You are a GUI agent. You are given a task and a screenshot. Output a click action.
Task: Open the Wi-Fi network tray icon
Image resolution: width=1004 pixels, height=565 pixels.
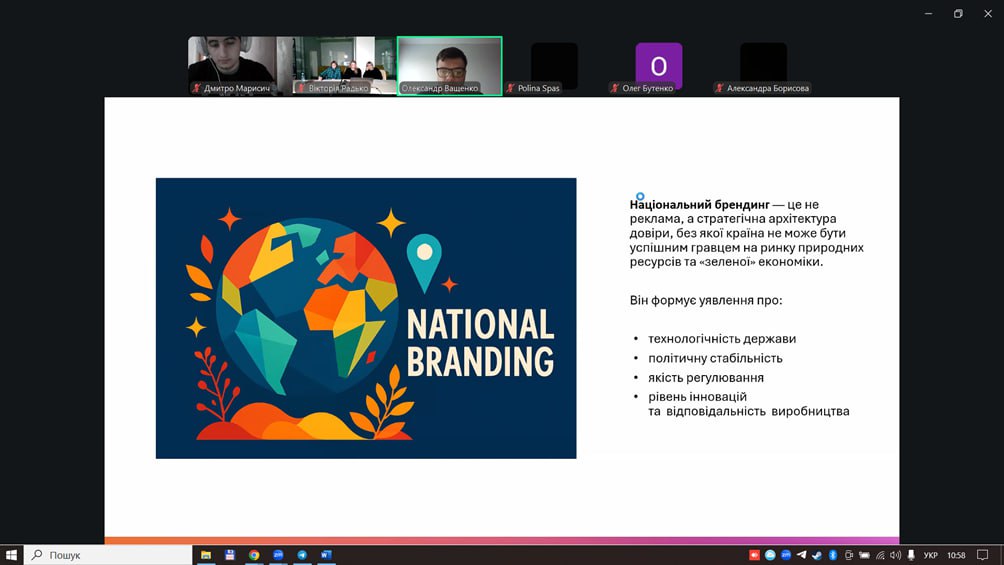pos(880,555)
